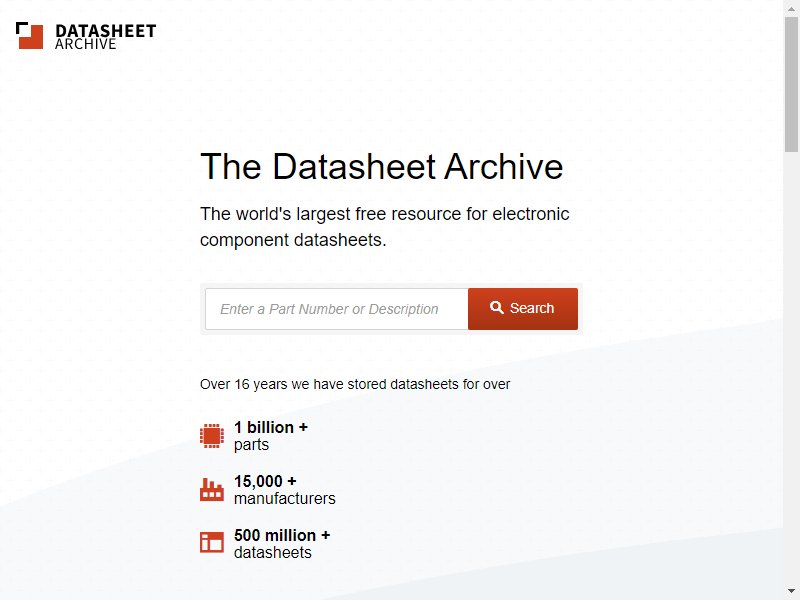Click the ARCHIVE word in header logo

click(x=86, y=44)
